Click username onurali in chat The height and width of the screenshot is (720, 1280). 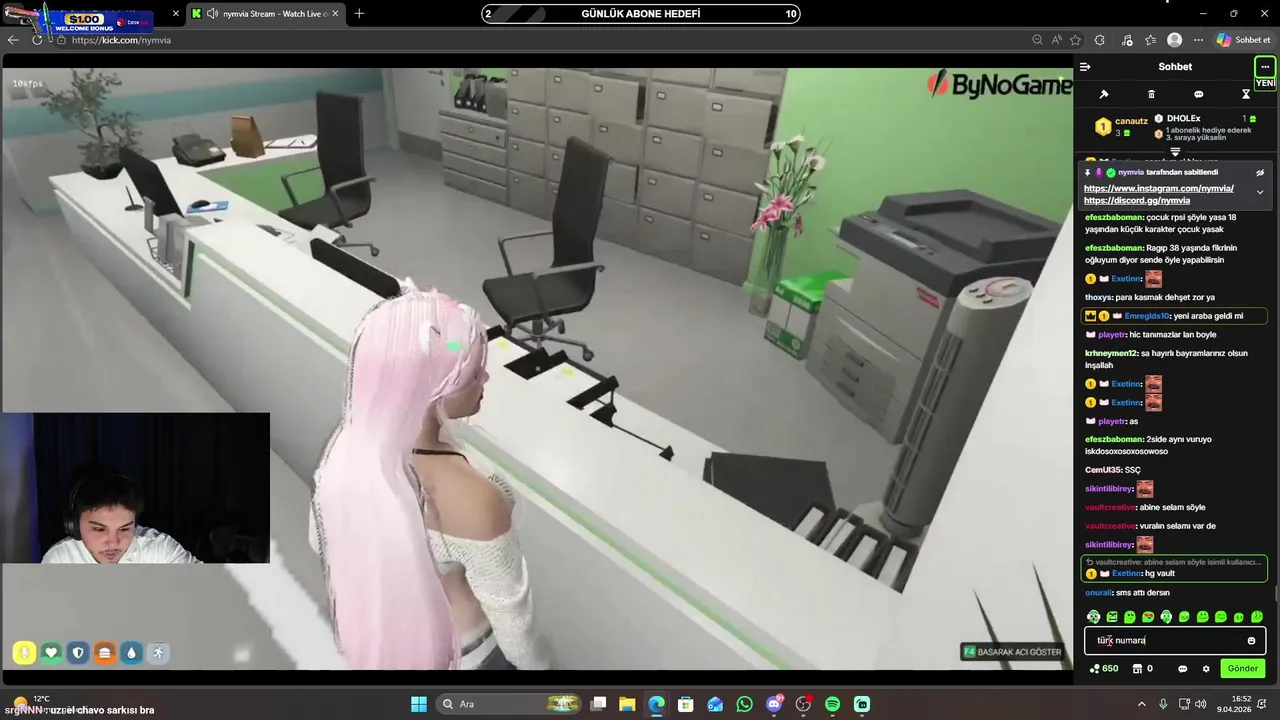coord(1099,593)
